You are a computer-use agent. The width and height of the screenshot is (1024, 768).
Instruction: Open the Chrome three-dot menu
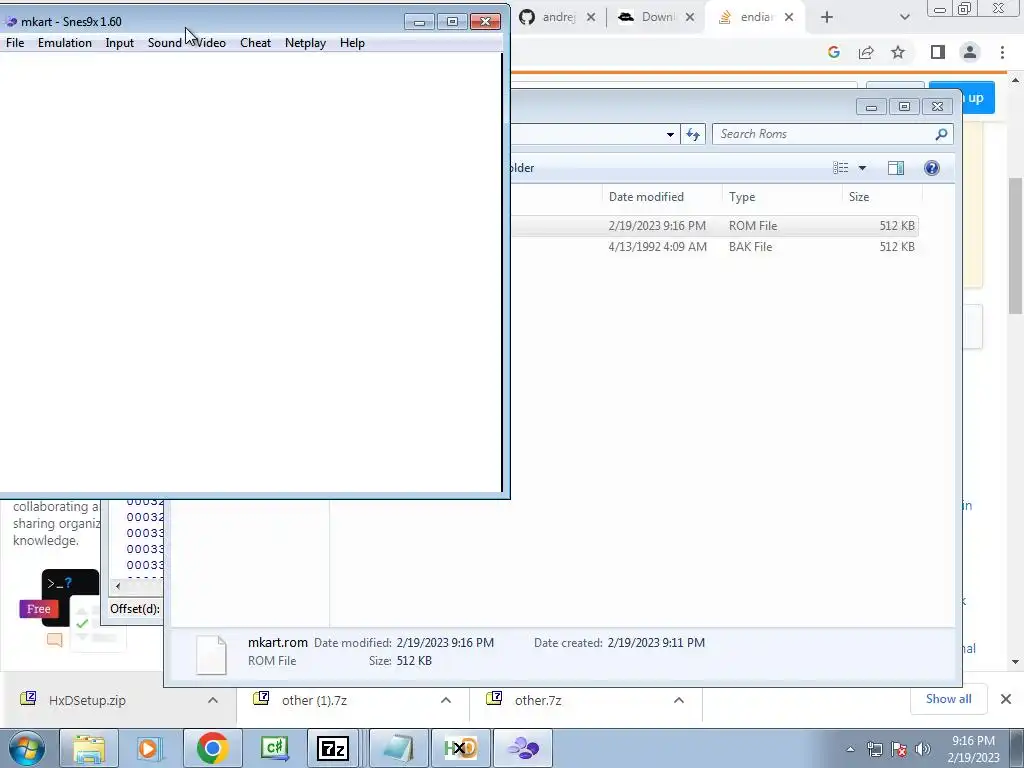(1002, 52)
